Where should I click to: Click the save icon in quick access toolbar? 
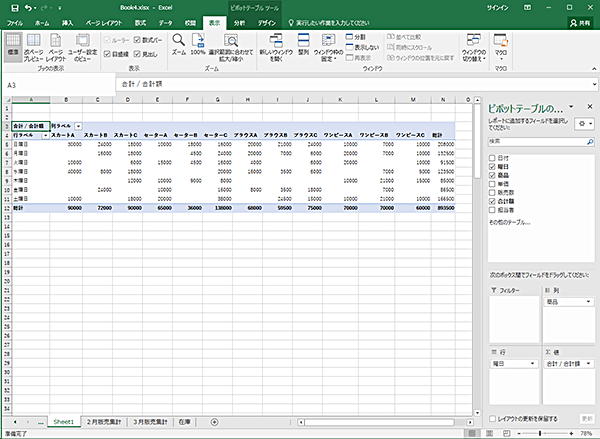(15, 8)
